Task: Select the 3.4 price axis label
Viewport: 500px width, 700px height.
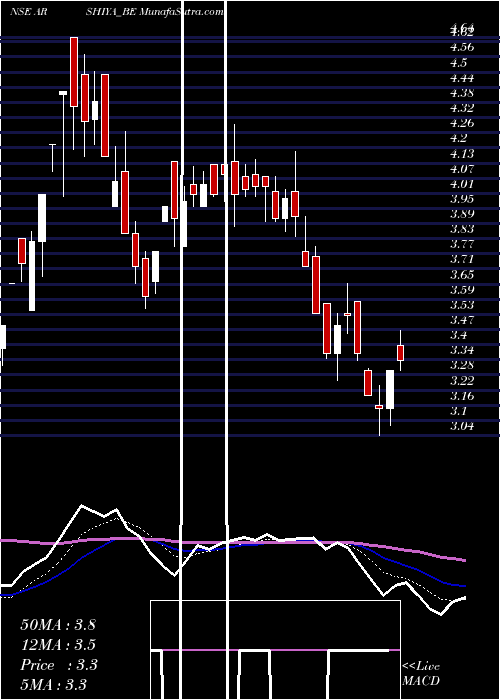Action: tap(458, 335)
